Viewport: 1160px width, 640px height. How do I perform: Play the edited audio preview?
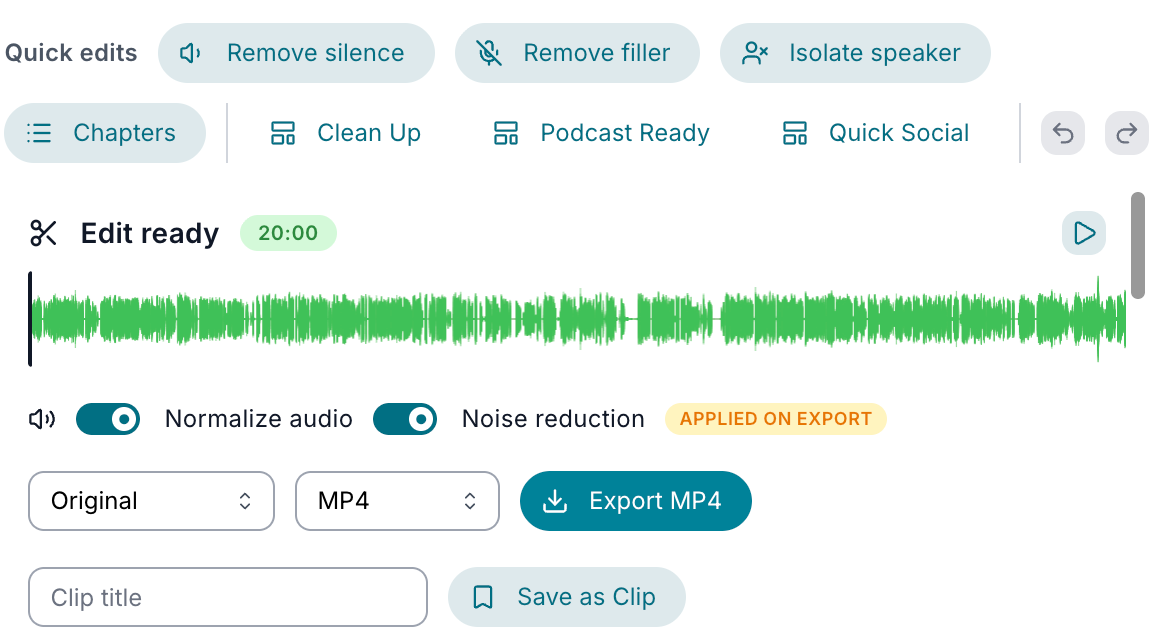(1084, 233)
